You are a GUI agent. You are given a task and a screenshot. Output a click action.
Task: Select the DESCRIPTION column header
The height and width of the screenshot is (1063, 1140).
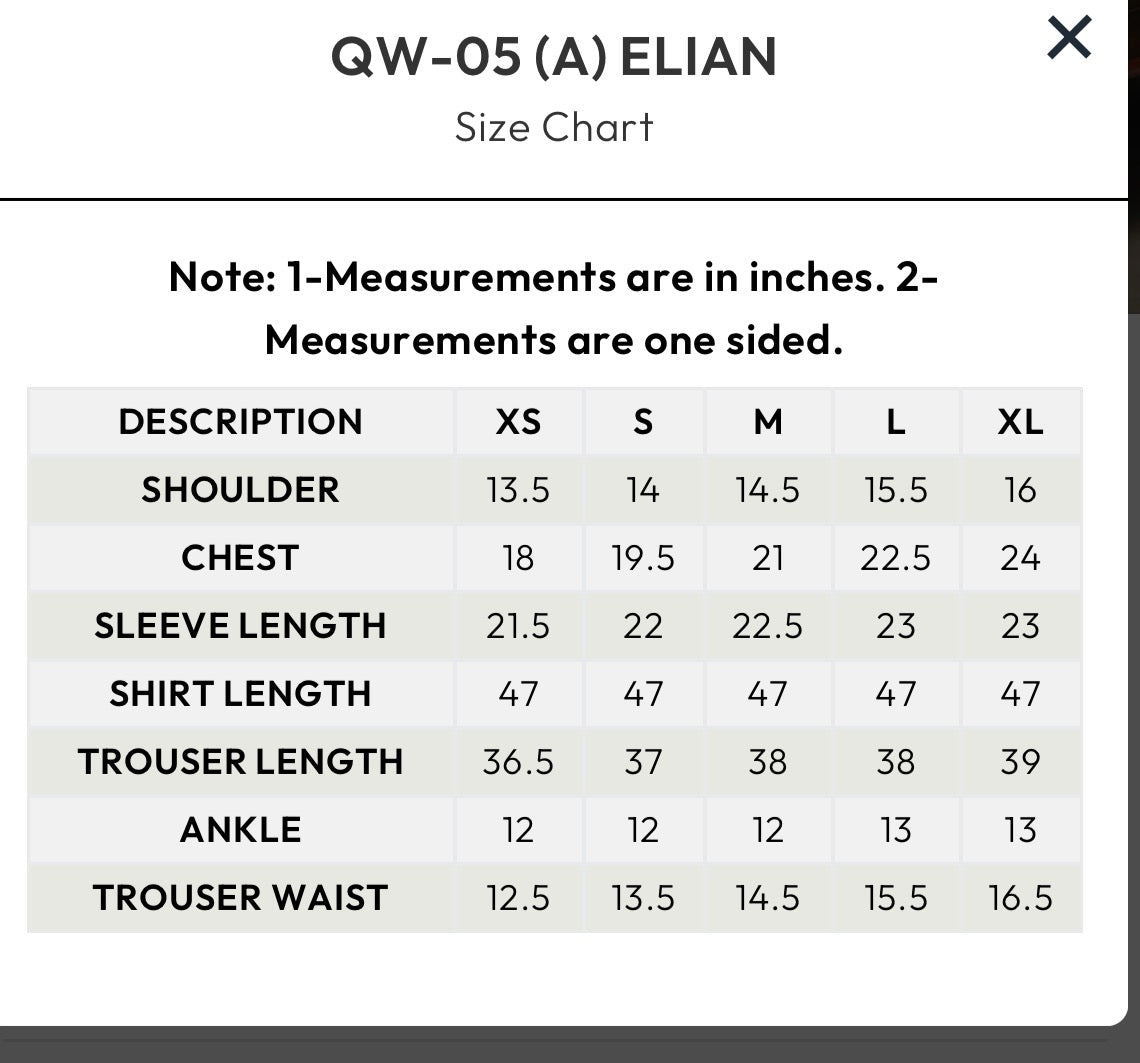240,422
